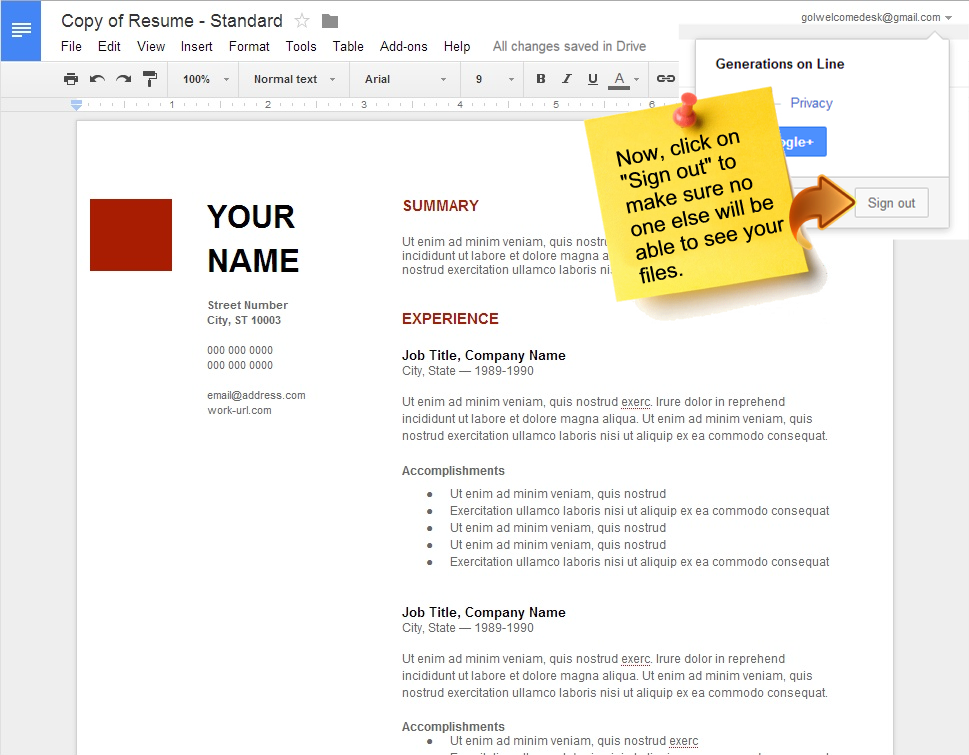Open the text color picker

pos(624,79)
